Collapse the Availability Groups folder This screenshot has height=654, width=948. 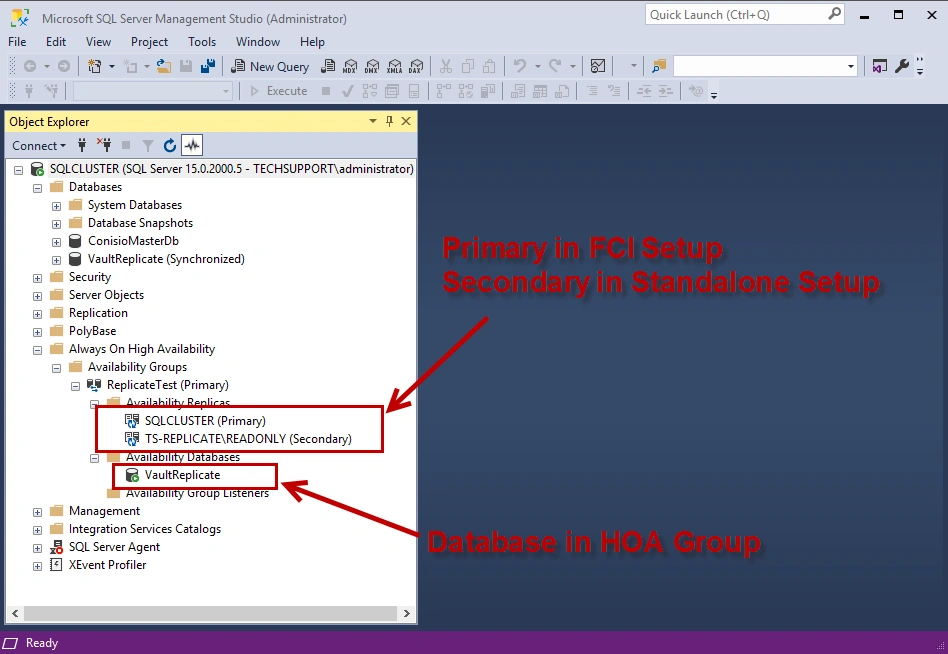[x=56, y=368]
